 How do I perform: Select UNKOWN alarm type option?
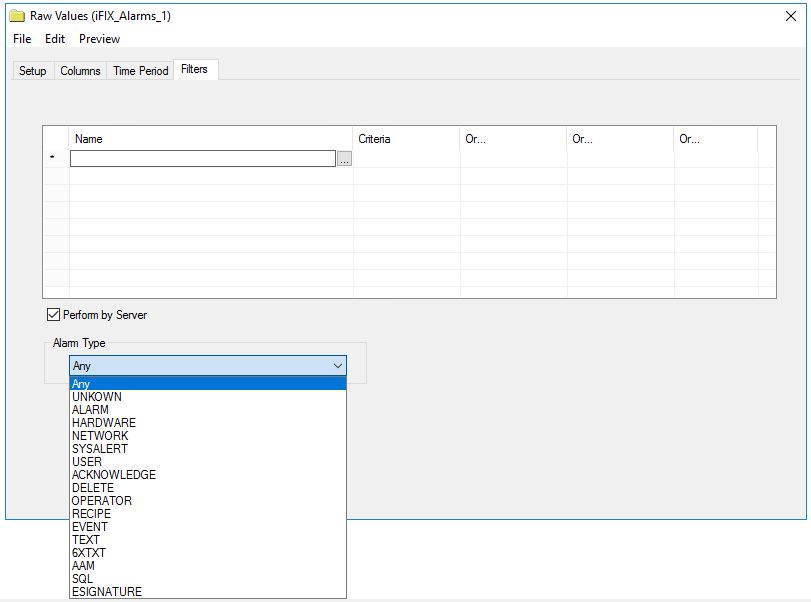(x=208, y=397)
